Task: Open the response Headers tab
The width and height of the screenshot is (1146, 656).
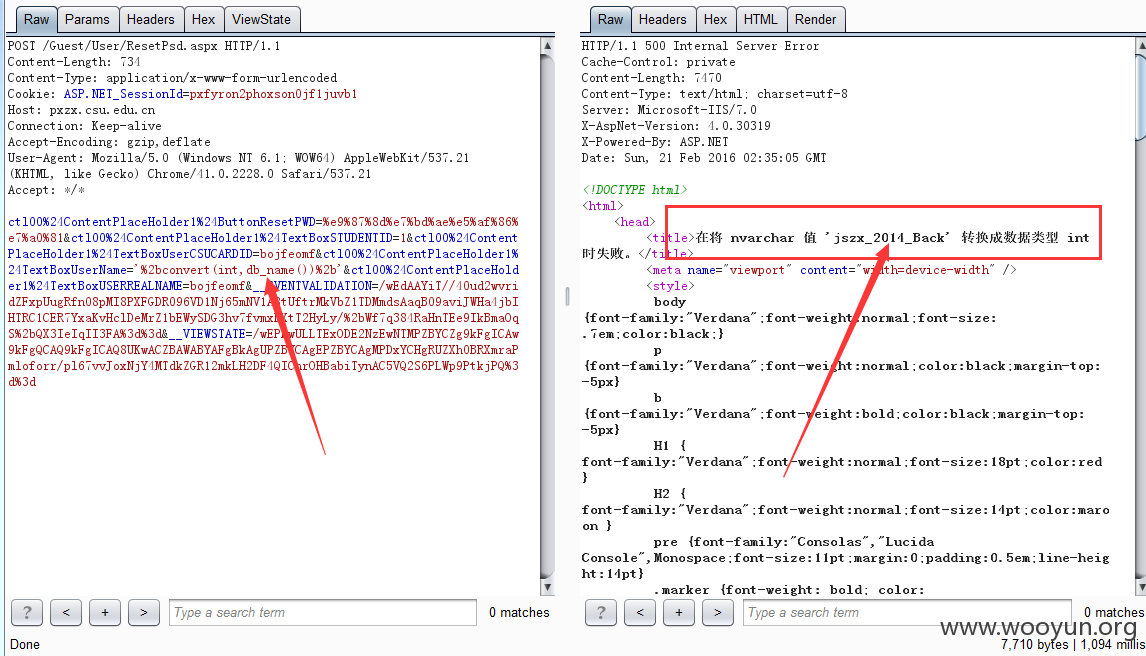Action: (663, 20)
